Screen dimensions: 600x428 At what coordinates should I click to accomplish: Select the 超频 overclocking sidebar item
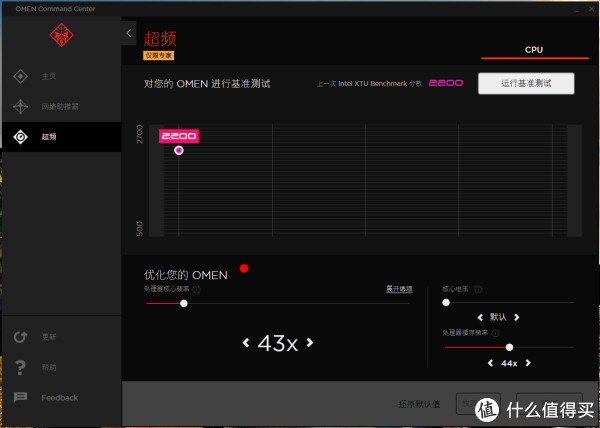click(x=62, y=137)
